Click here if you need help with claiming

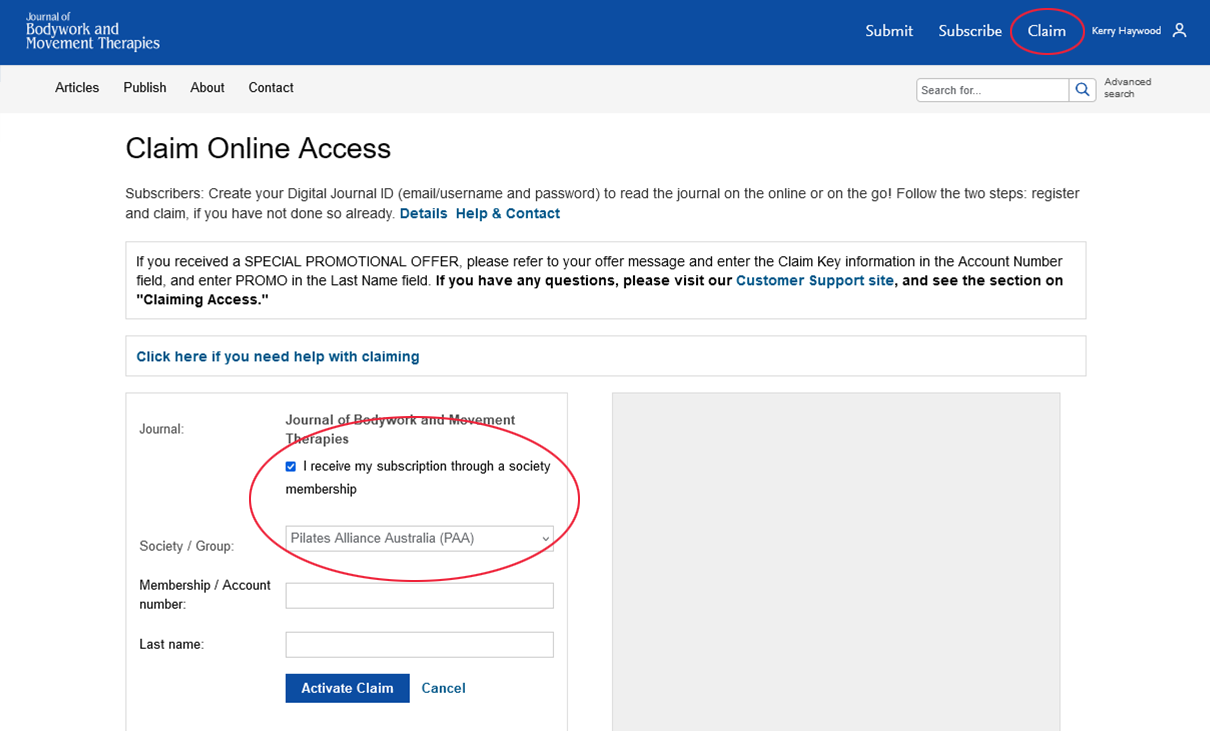point(278,356)
